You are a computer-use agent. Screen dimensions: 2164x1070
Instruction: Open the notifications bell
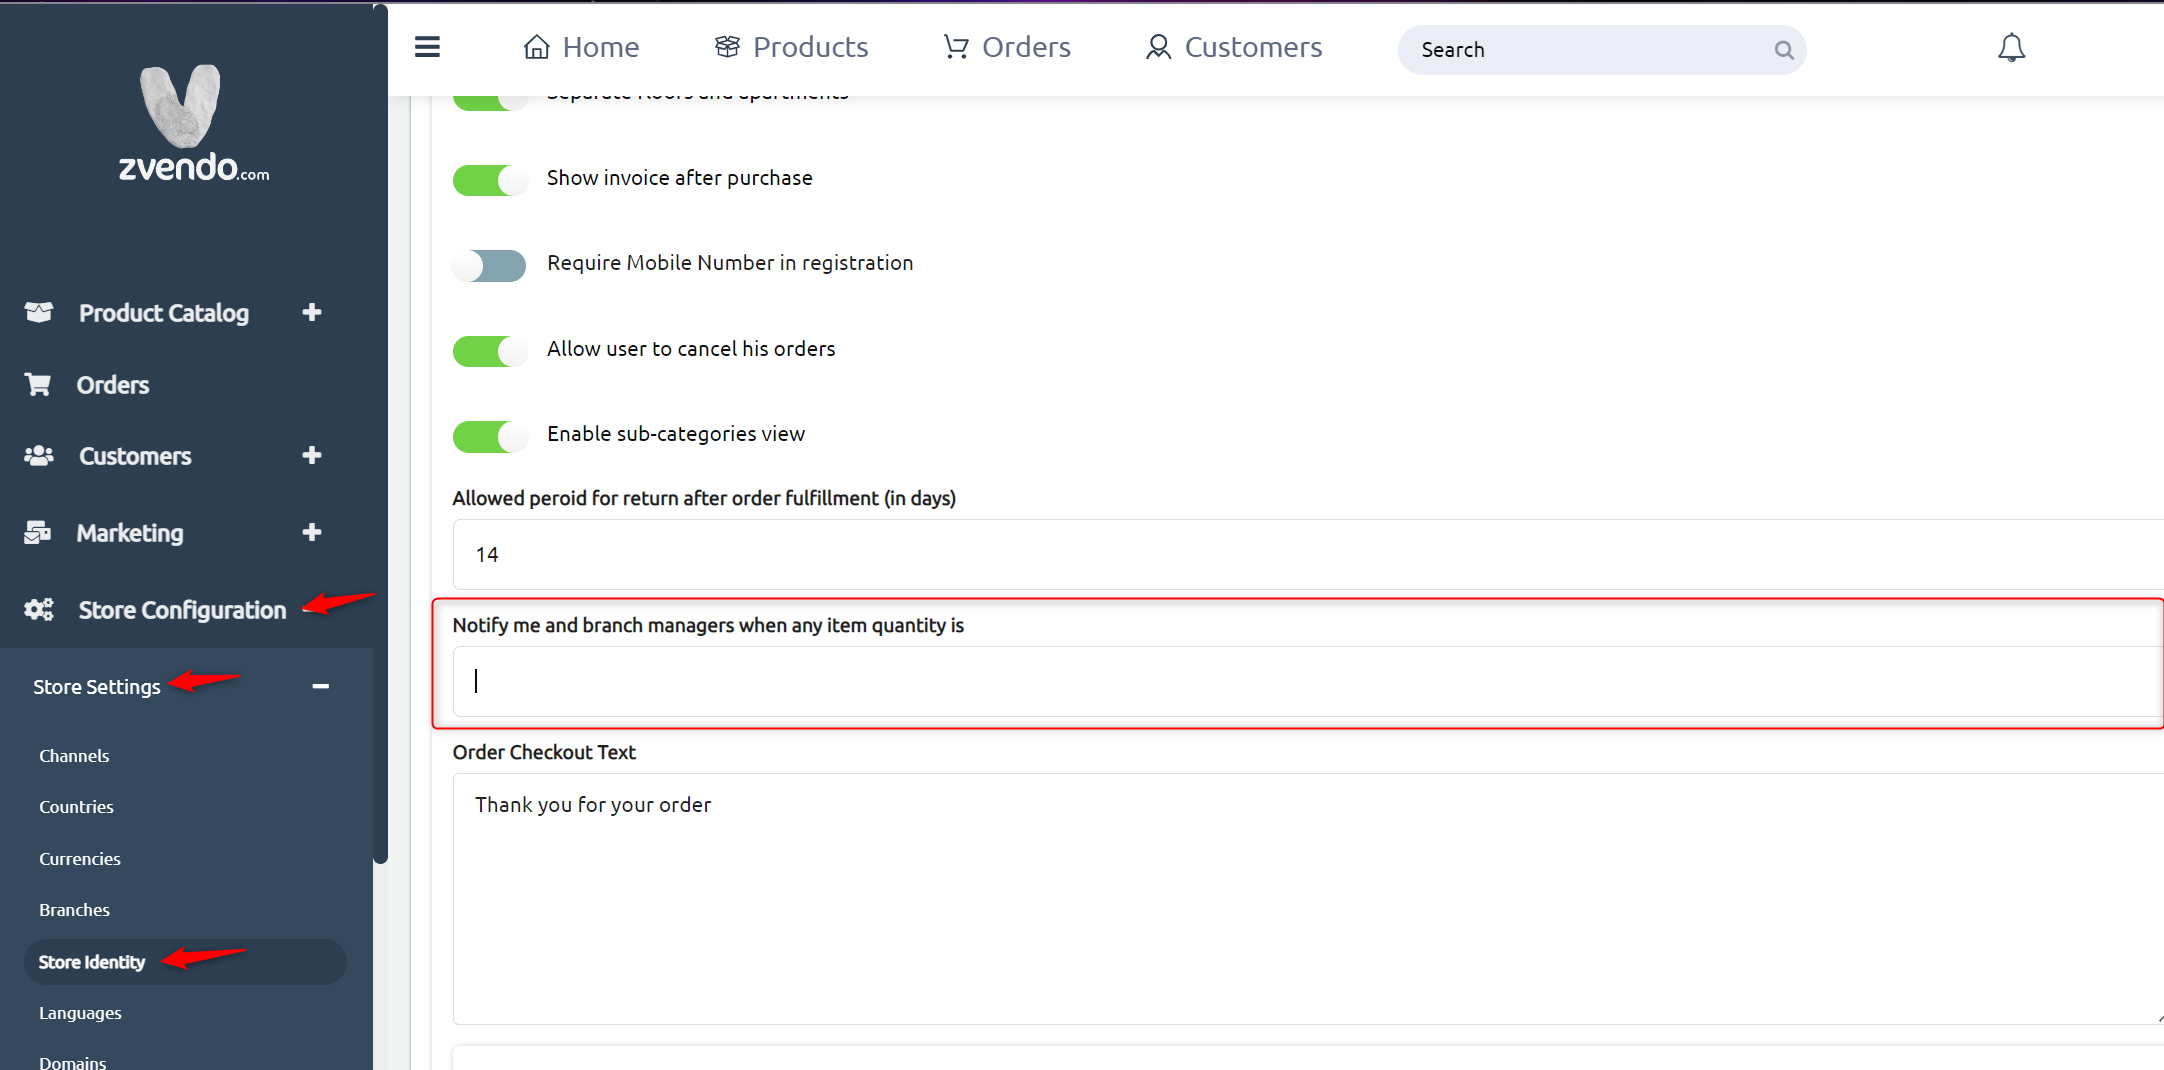tap(2011, 48)
